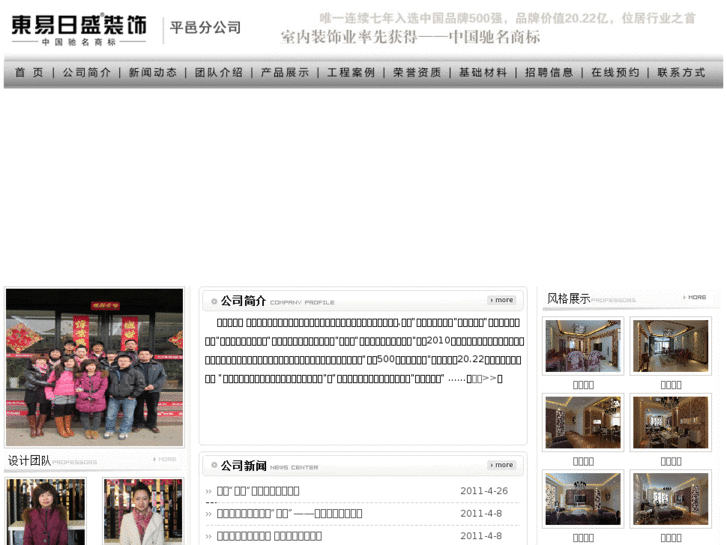Click the 平邑分公司 branch name text
The height and width of the screenshot is (545, 727).
click(205, 27)
